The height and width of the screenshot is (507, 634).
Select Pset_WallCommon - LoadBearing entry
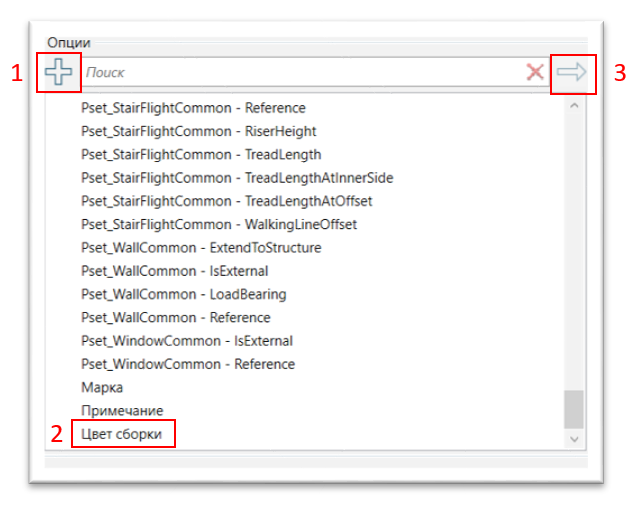click(183, 294)
